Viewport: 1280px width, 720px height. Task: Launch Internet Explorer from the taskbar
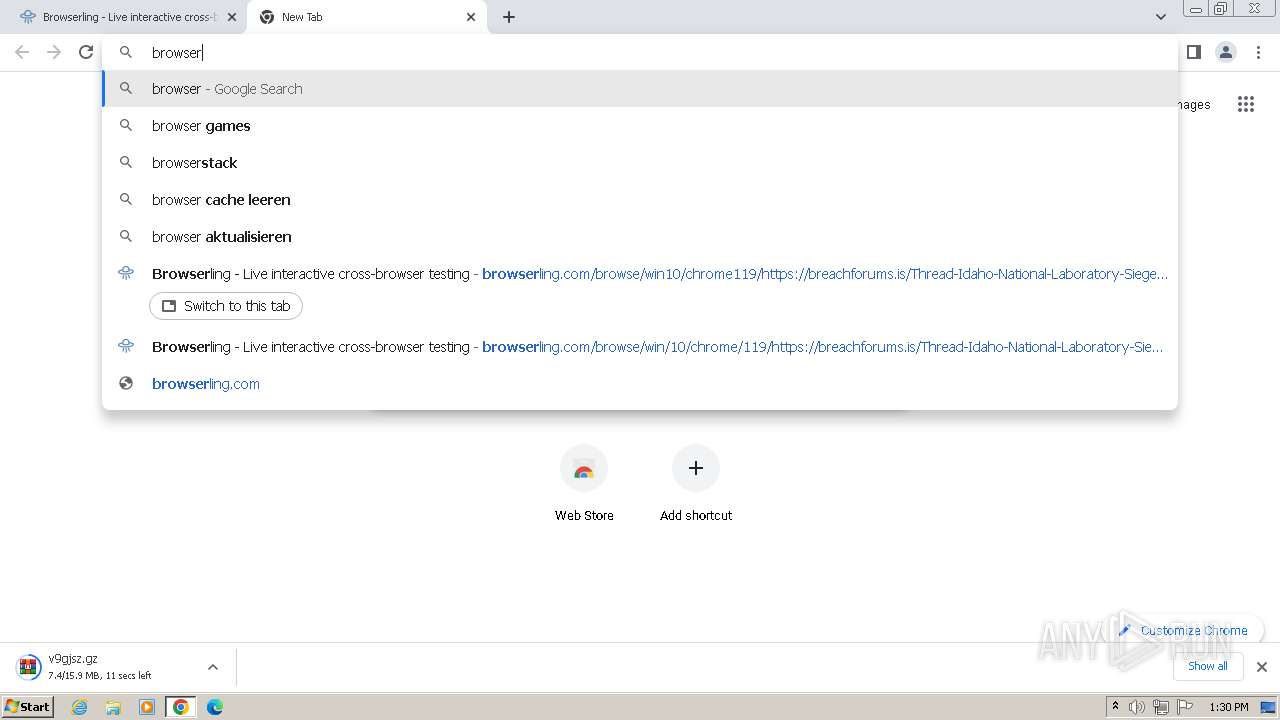pos(80,707)
